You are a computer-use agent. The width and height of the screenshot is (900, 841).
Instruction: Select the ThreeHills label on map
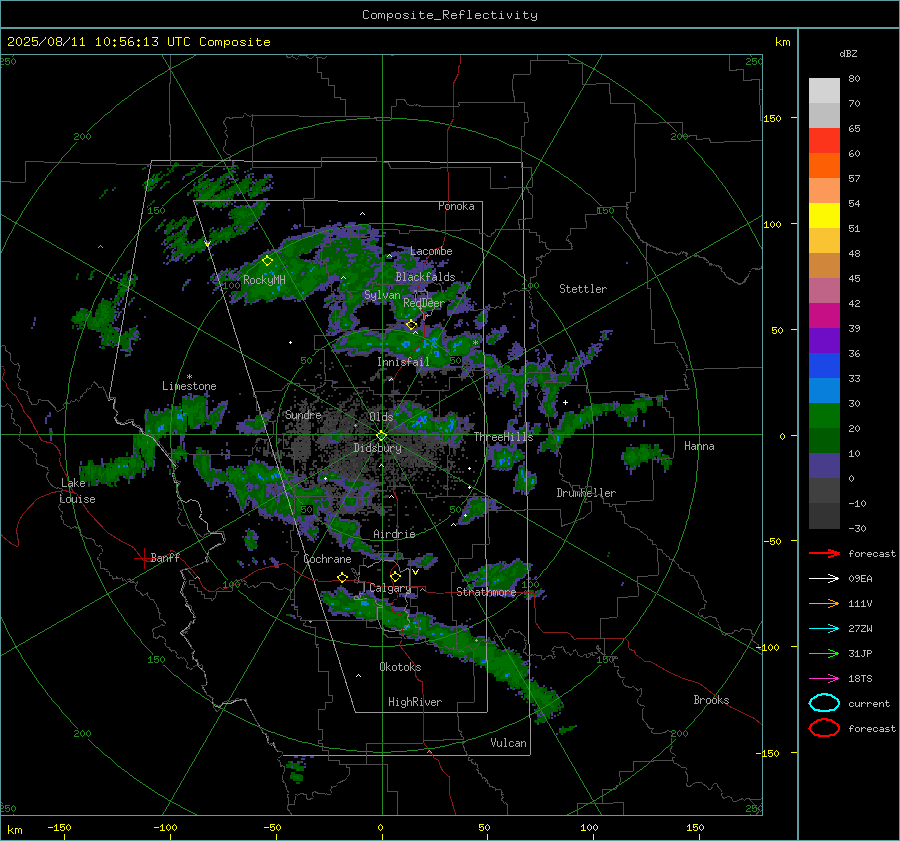(503, 437)
